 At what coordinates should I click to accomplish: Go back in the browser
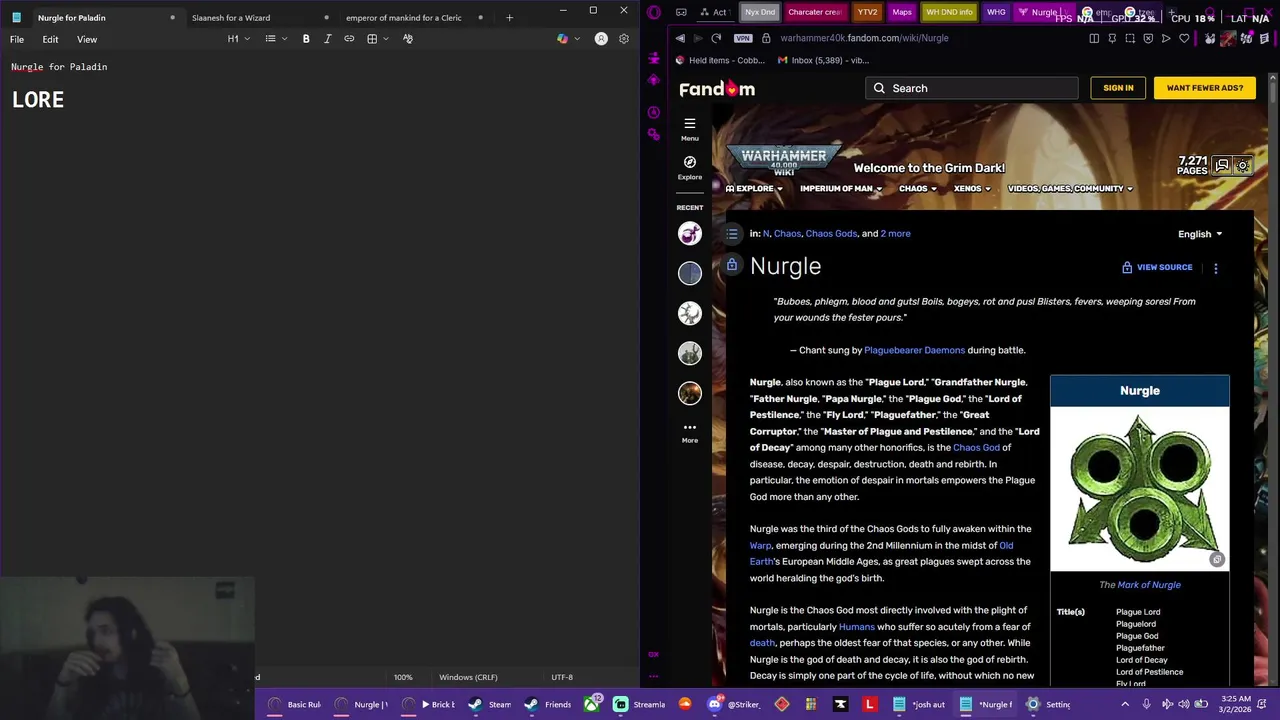click(x=681, y=38)
